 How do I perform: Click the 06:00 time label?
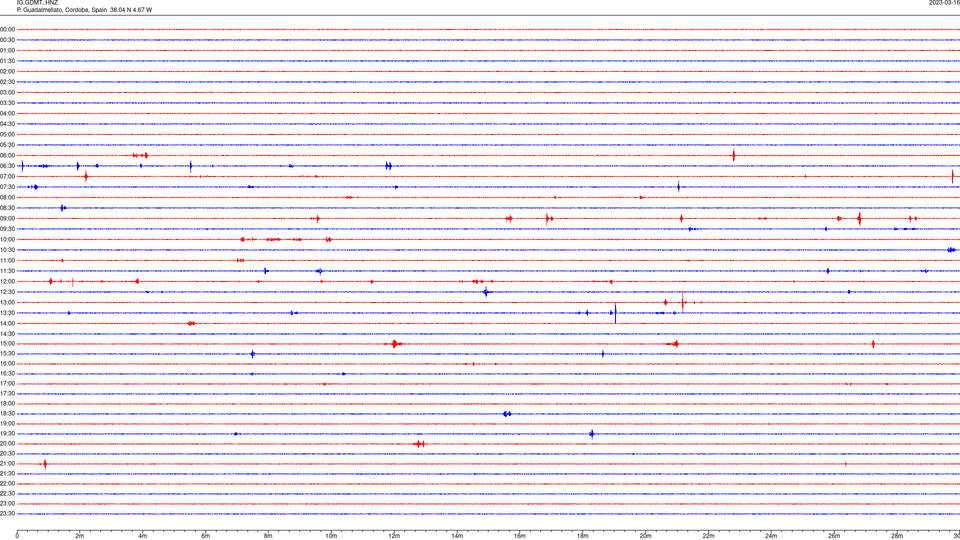click(x=7, y=156)
